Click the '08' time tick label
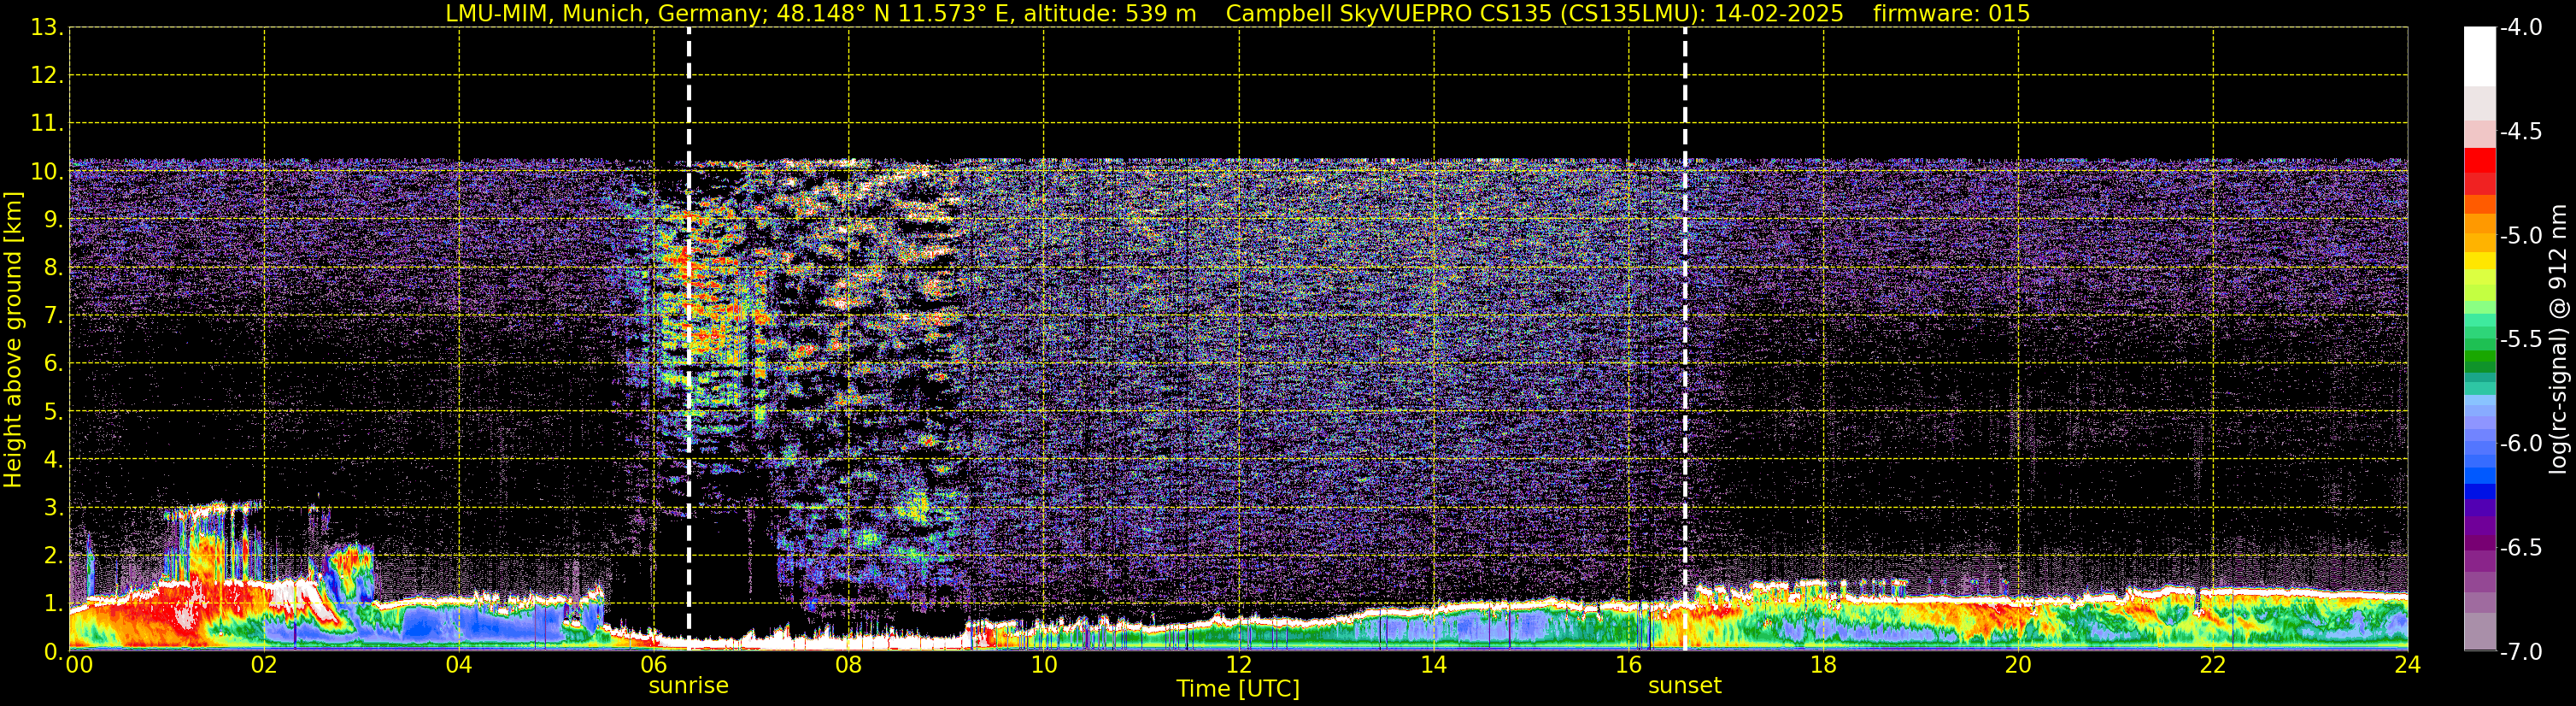2576x706 pixels. (x=849, y=665)
